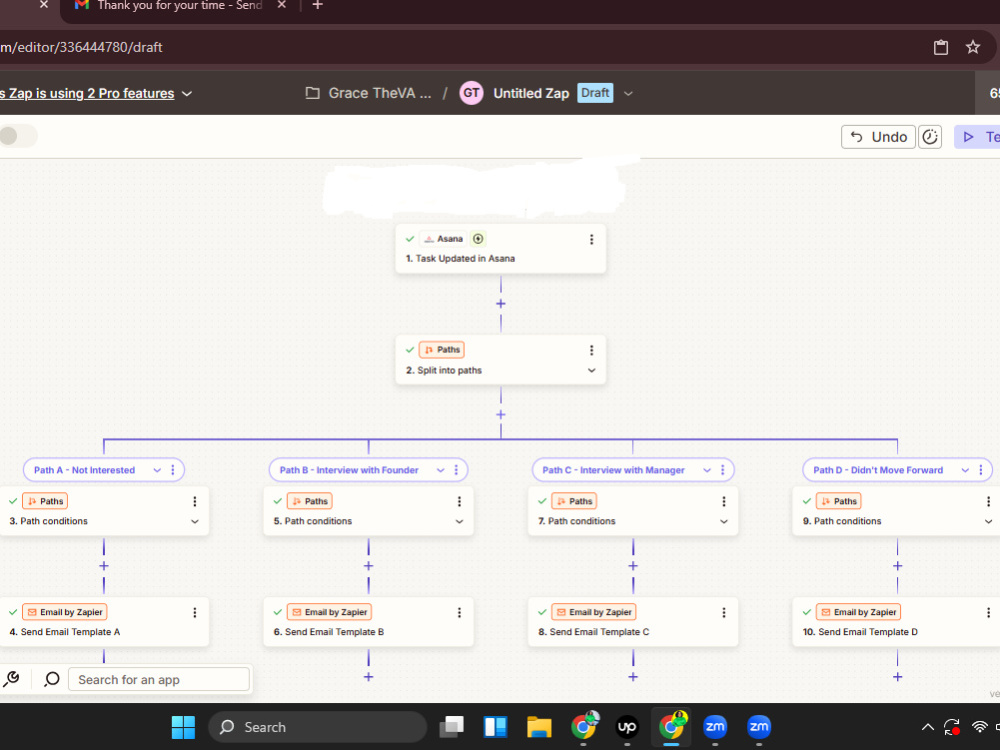Click the Search for an app field

click(159, 679)
